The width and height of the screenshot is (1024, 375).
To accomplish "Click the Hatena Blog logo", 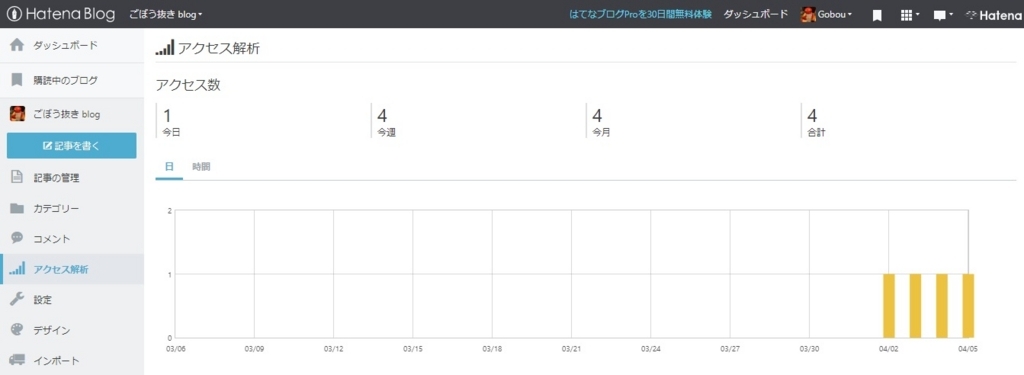I will coord(61,14).
